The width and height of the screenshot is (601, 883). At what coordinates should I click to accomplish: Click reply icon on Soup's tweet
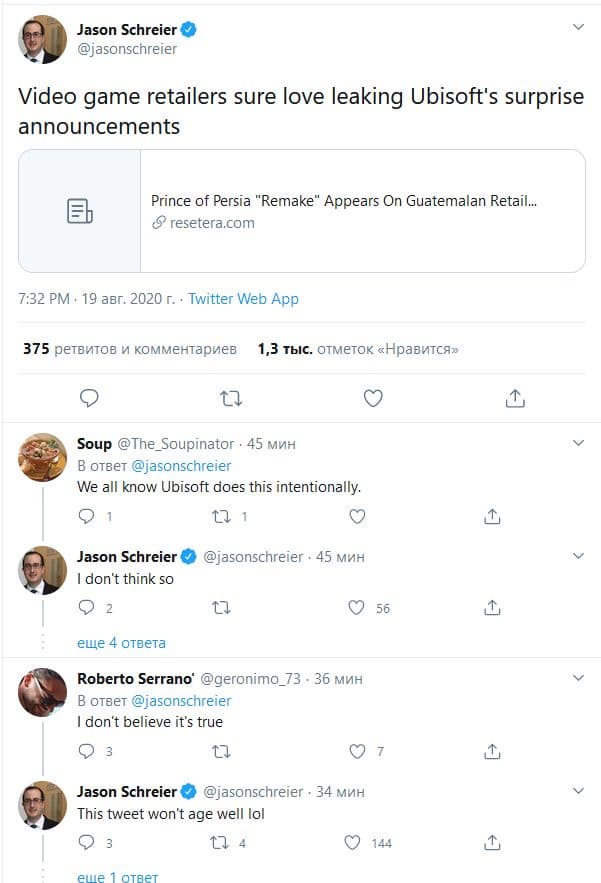pyautogui.click(x=86, y=517)
